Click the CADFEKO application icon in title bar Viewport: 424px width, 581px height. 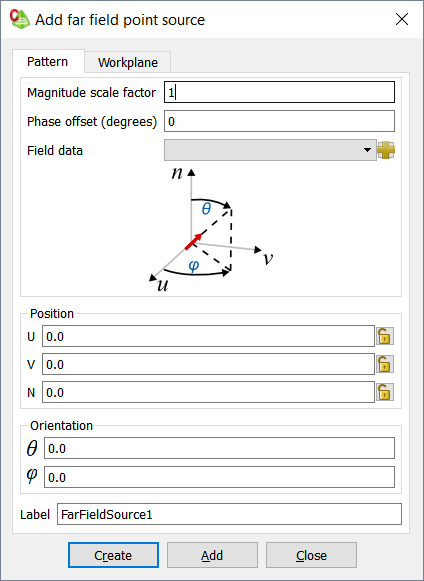coord(19,19)
